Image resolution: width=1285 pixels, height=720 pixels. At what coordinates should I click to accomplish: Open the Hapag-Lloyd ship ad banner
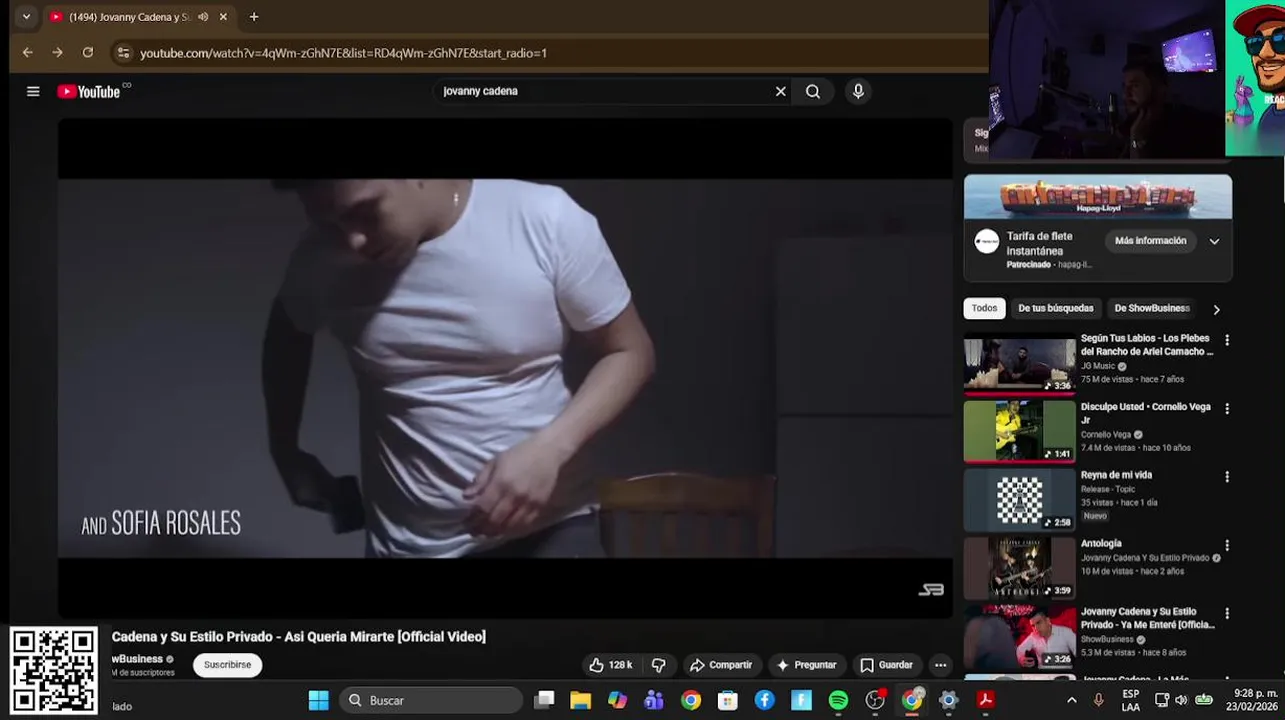point(1098,197)
